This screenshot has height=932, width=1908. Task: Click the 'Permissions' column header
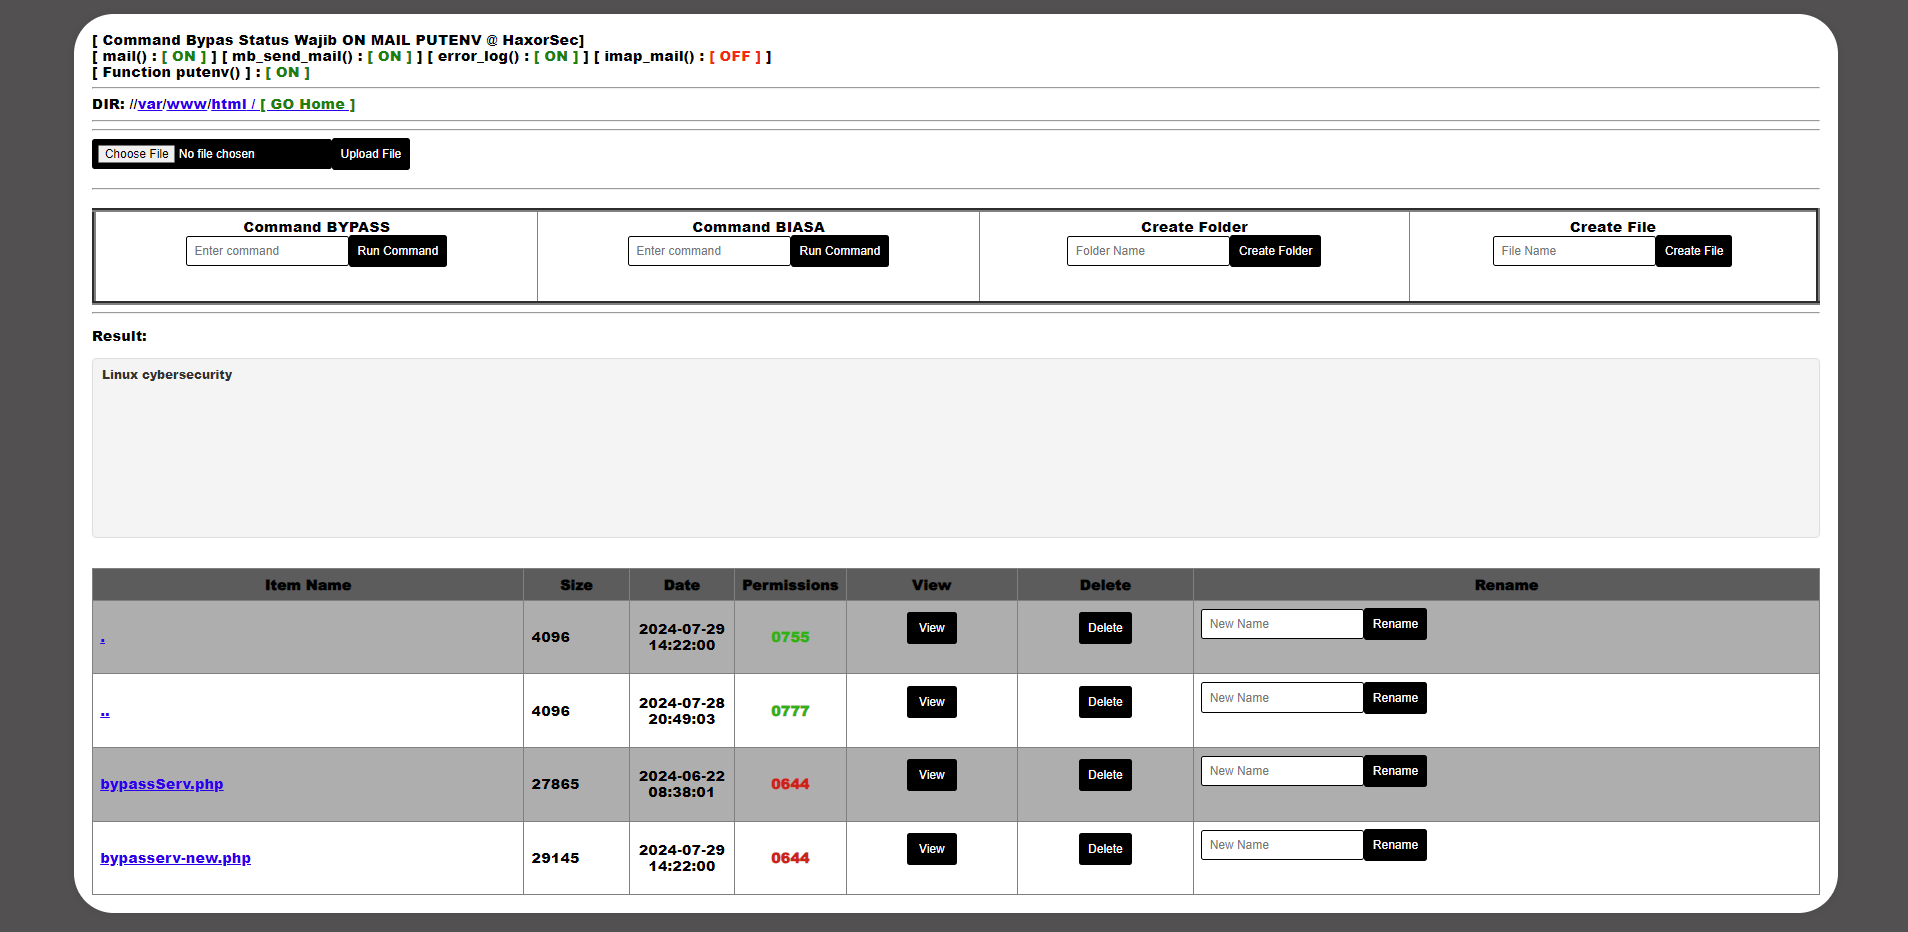tap(790, 585)
